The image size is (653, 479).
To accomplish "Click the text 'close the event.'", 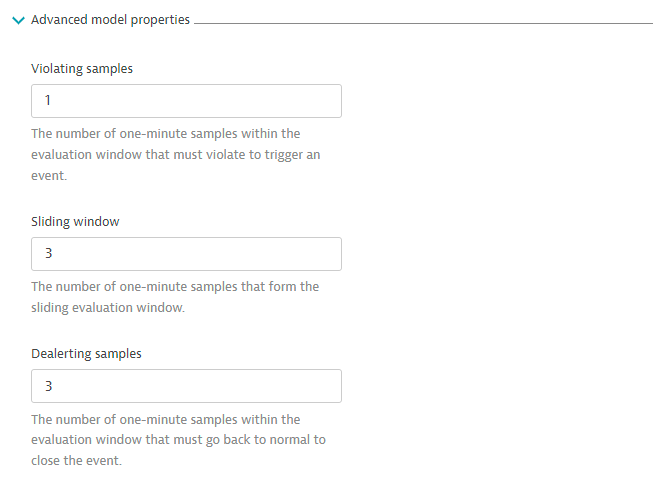I will click(76, 461).
